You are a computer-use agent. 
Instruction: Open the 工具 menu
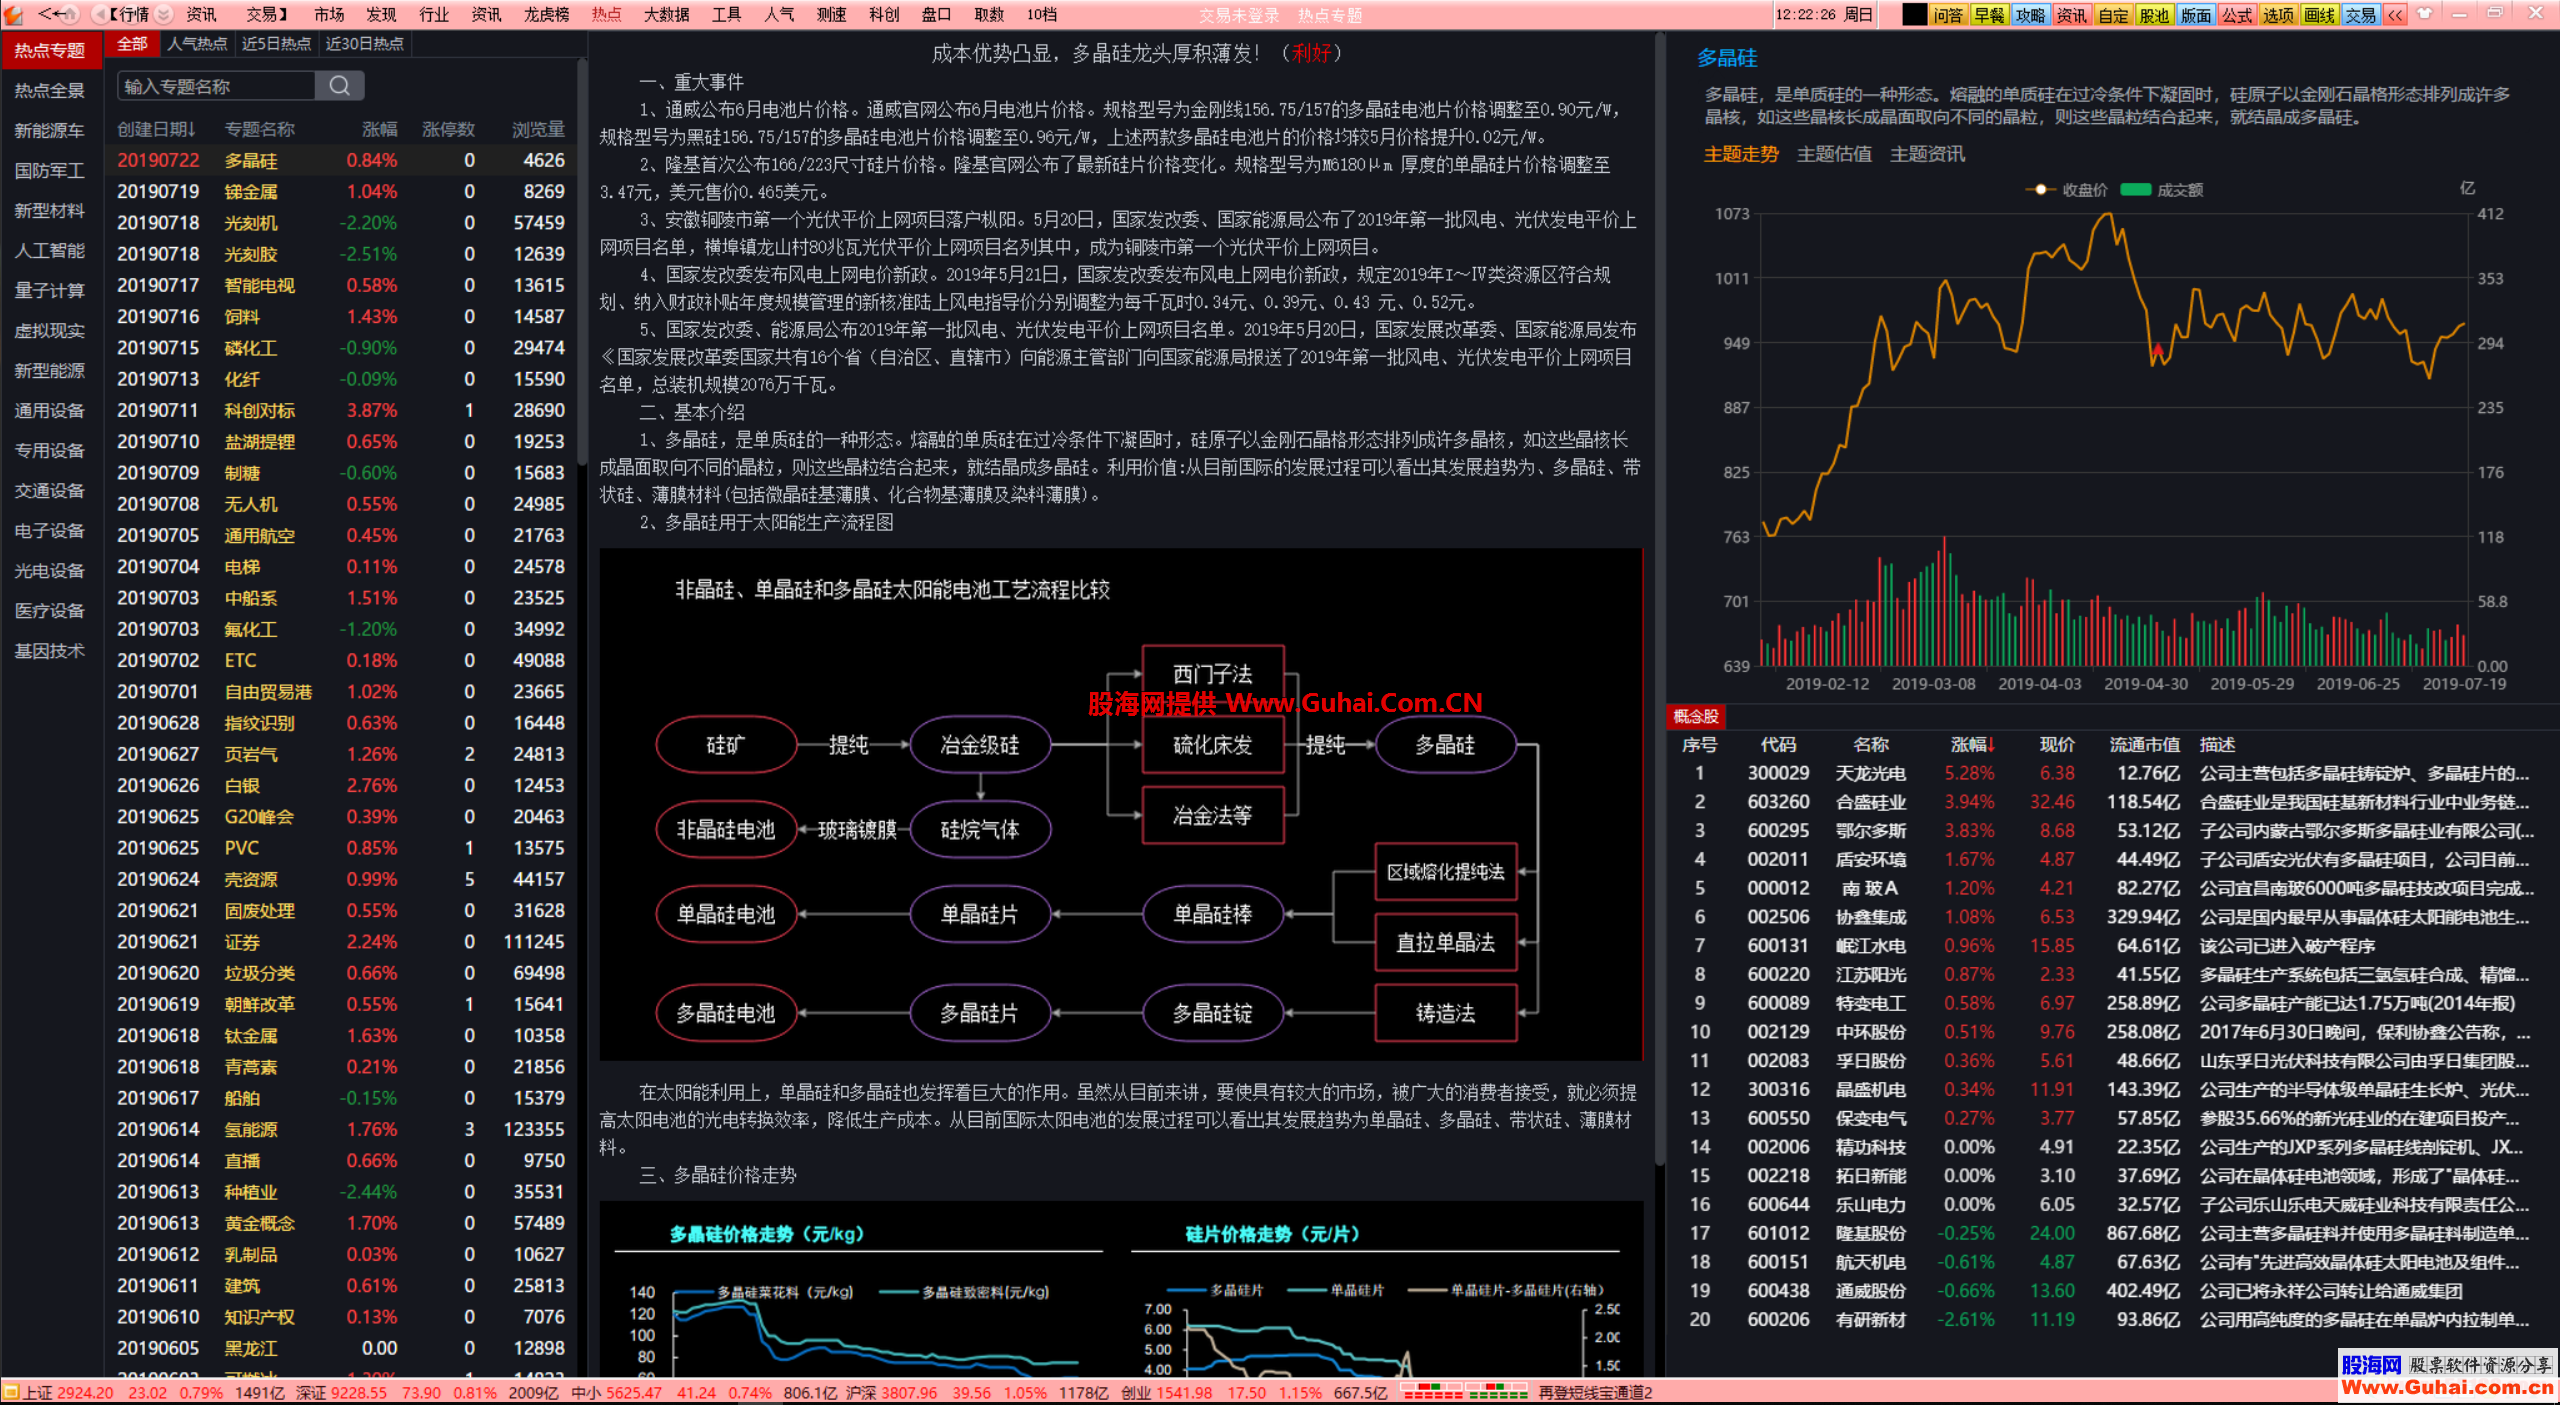coord(727,14)
